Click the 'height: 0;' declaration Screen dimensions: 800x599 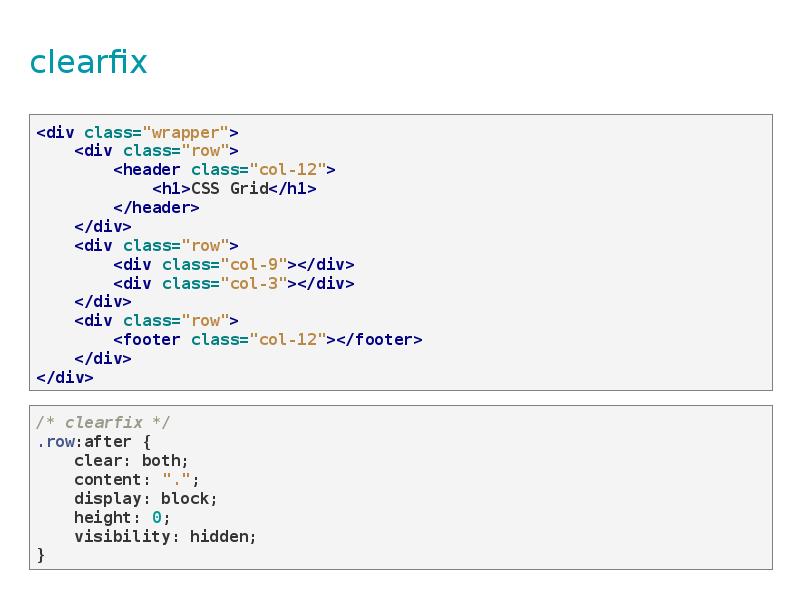[122, 517]
